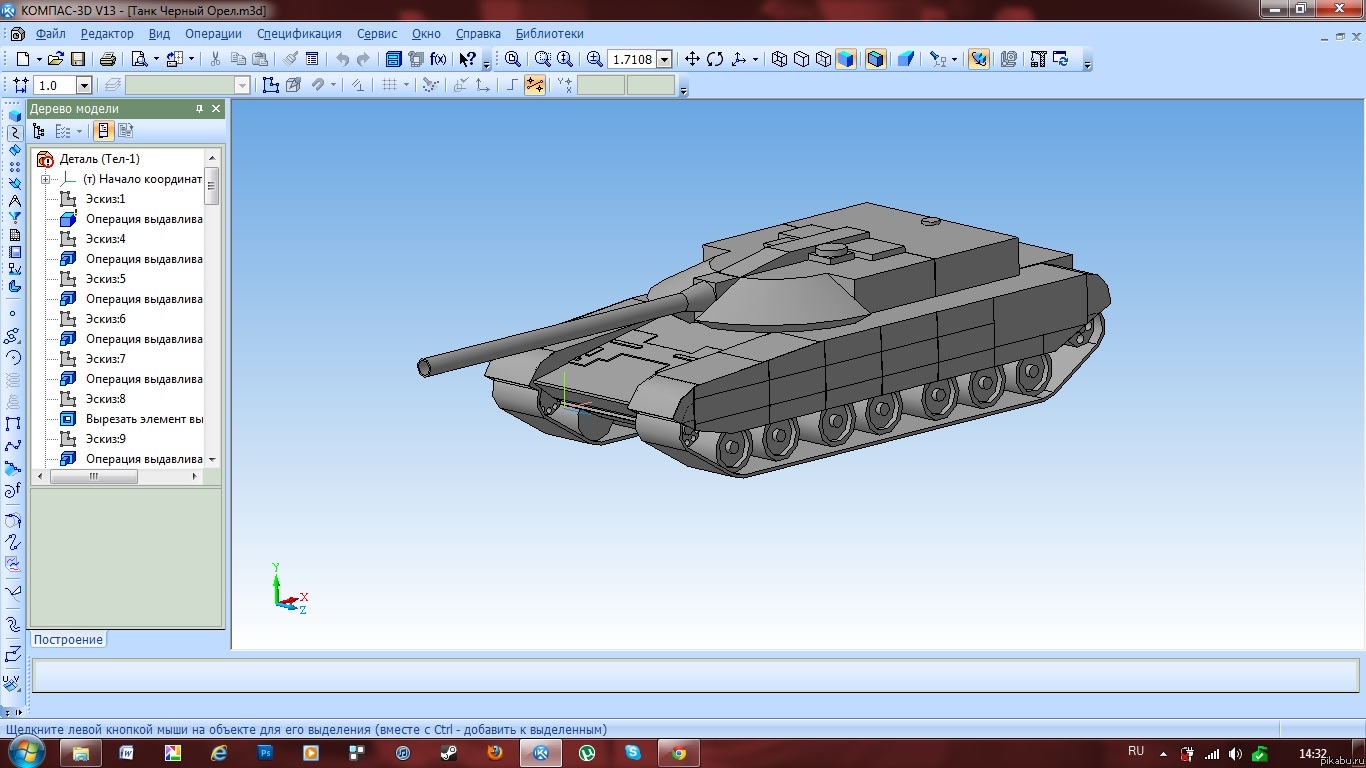Open the Редактор menu
Screen dimensions: 1366x768
pyautogui.click(x=107, y=33)
